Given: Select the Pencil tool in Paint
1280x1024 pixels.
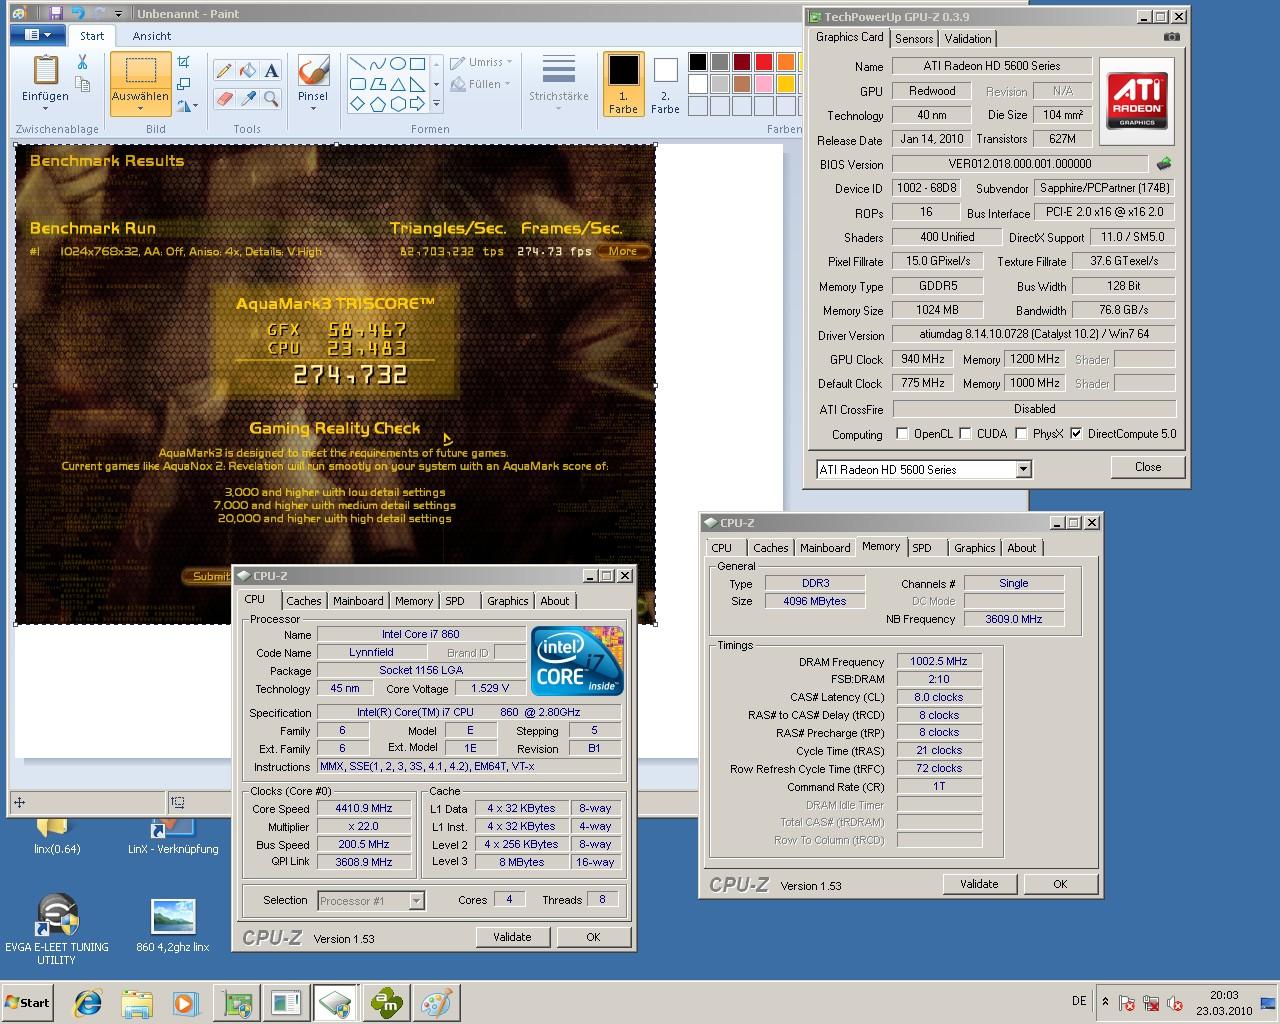Looking at the screenshot, I should coord(223,71).
